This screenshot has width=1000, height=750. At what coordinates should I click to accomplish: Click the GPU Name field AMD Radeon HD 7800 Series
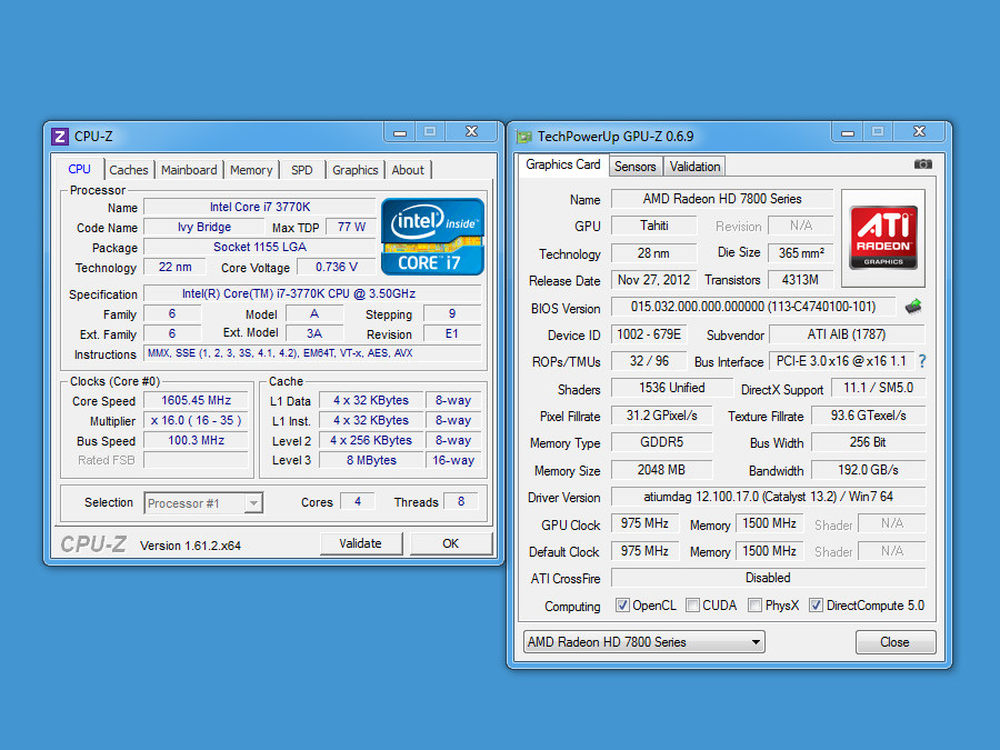click(722, 199)
